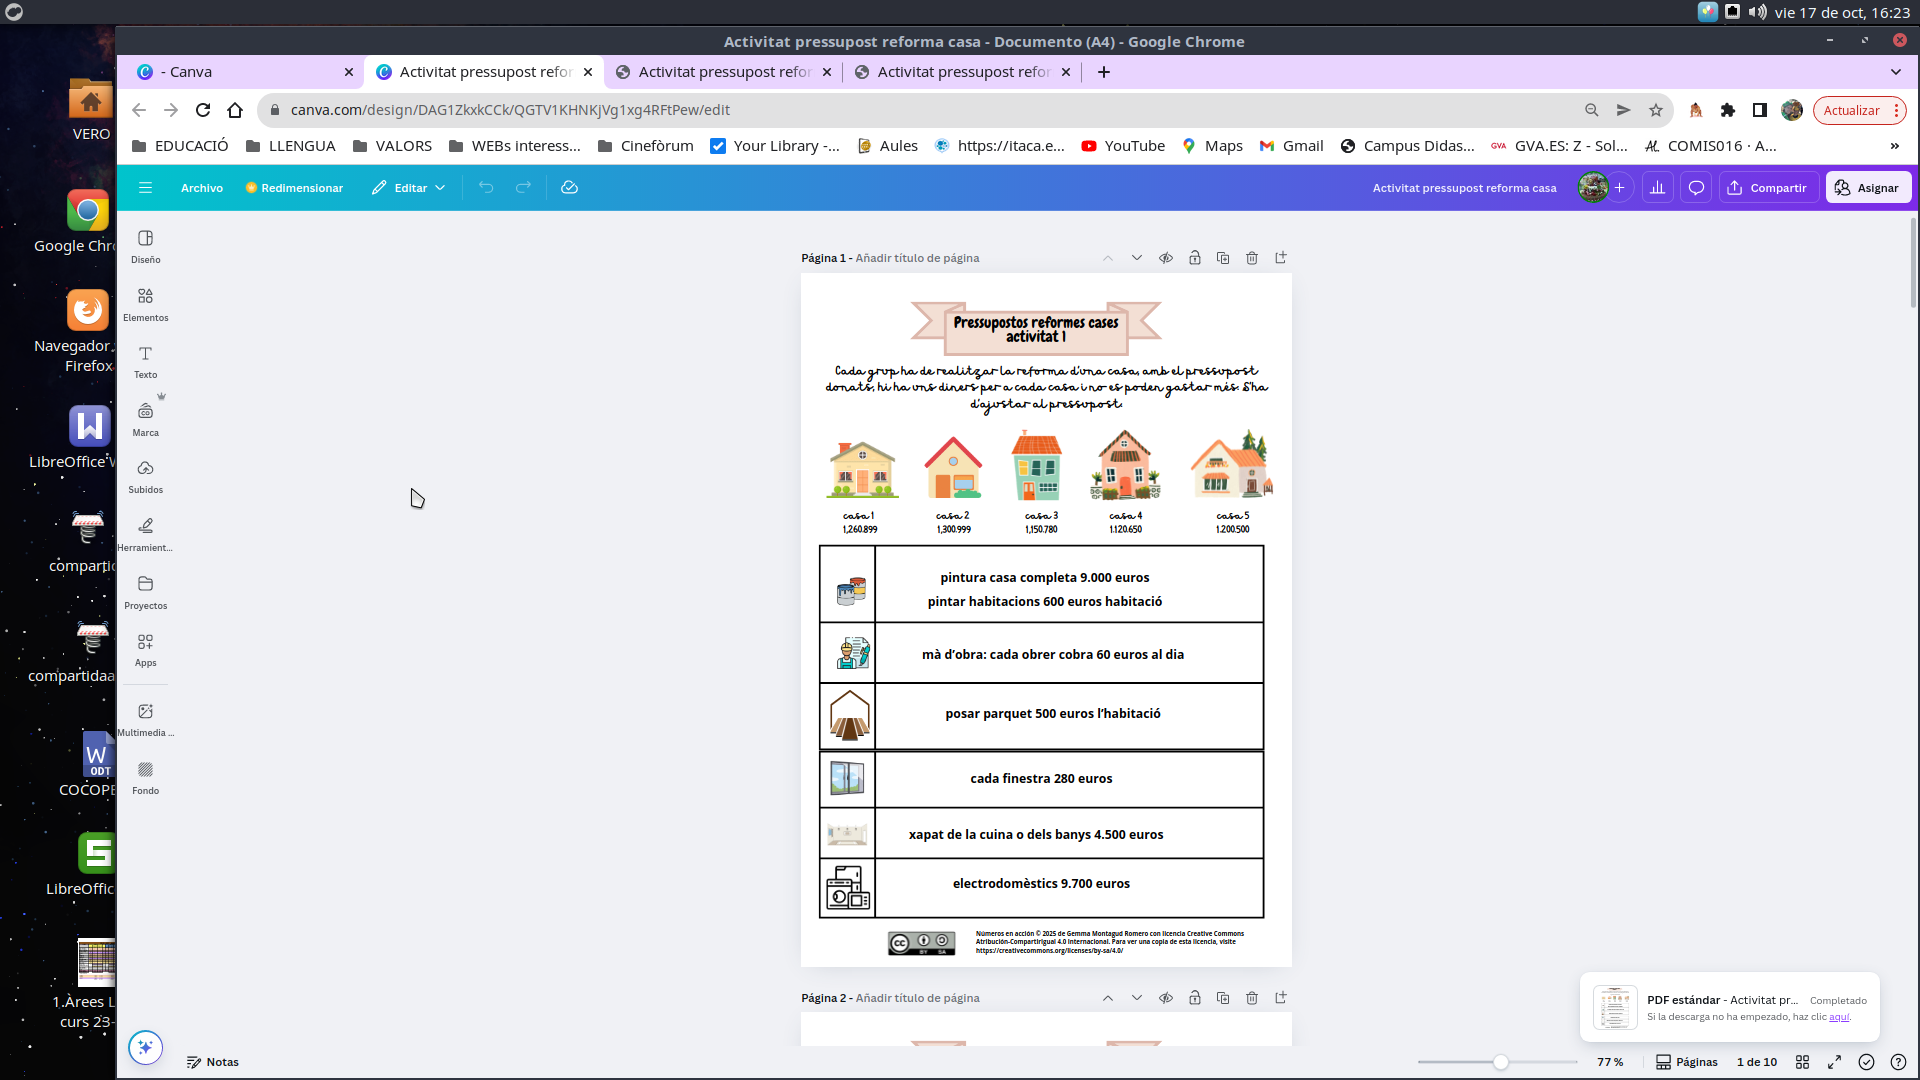Open the Apps panel from the sidebar
The height and width of the screenshot is (1080, 1920).
coord(145,648)
